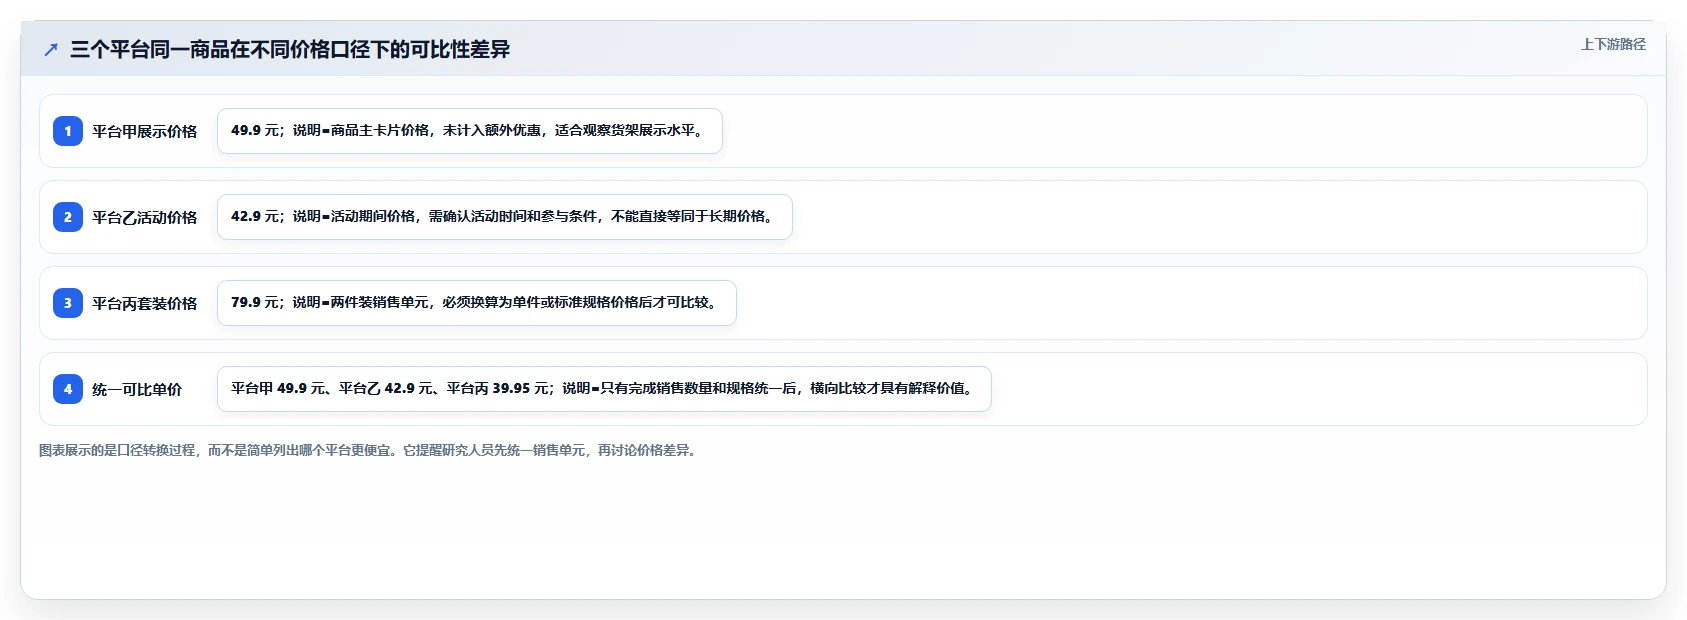The image size is (1687, 620).
Task: Select the step 2 number badge
Action: [68, 217]
